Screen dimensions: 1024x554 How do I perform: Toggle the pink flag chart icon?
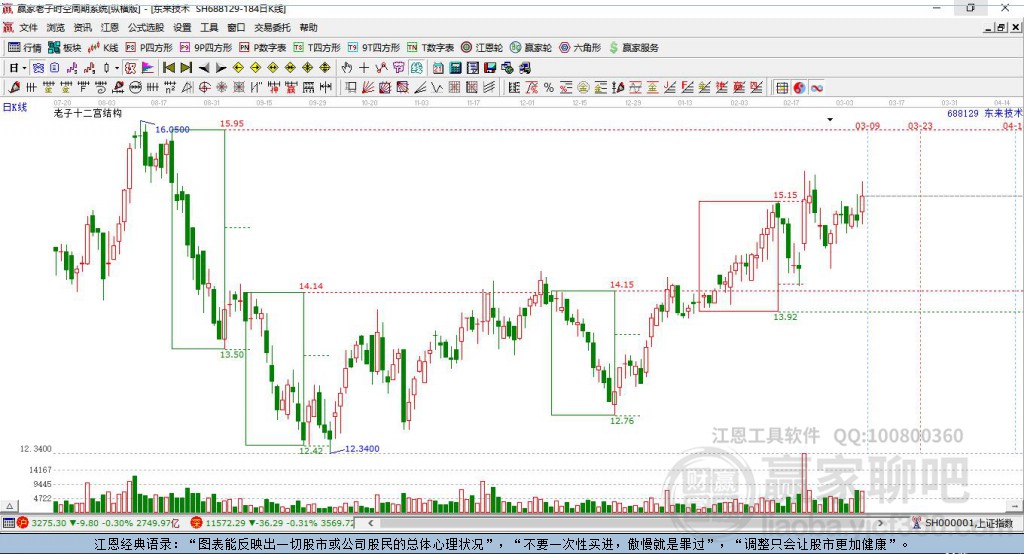click(148, 68)
